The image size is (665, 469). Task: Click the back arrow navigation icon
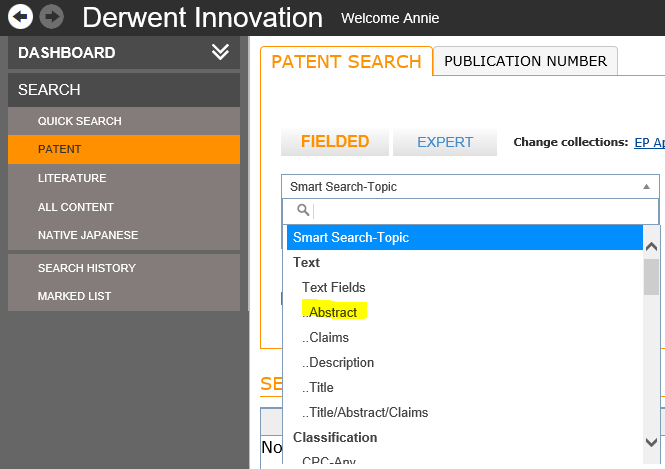[20, 17]
